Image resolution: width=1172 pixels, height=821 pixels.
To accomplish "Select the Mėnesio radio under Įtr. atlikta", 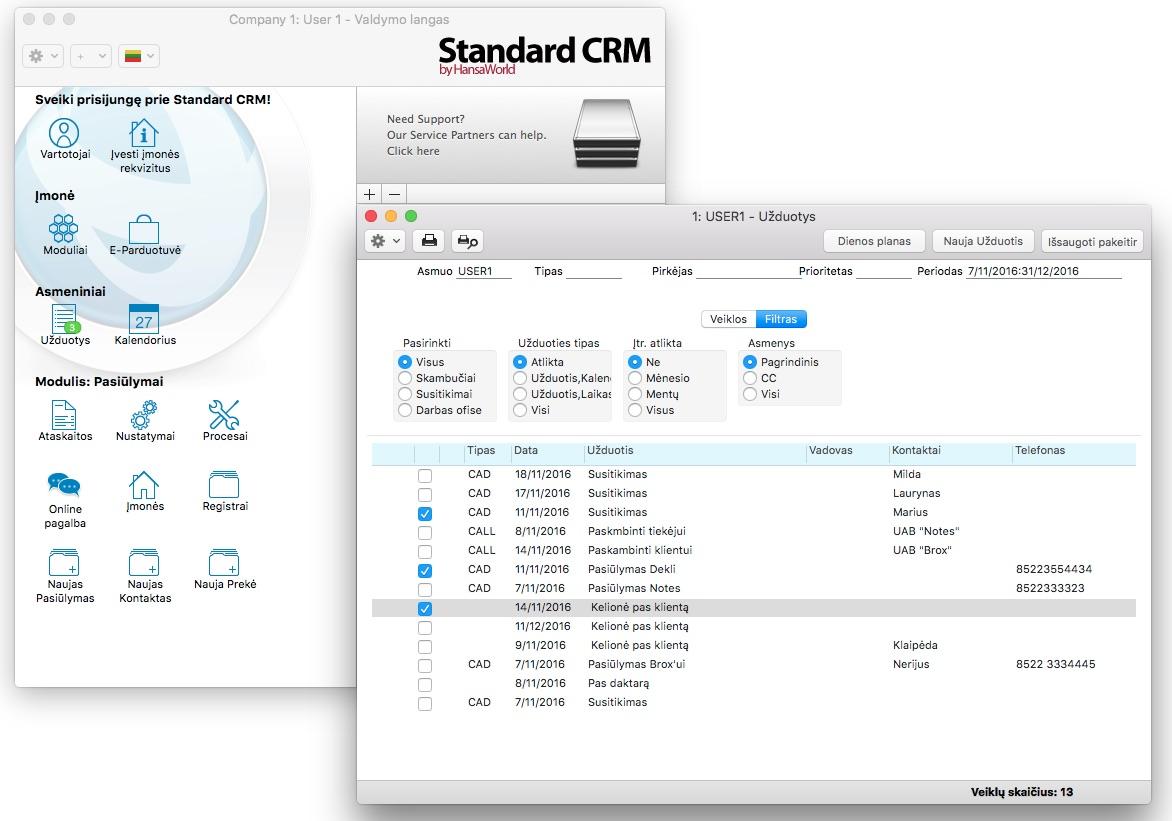I will coord(635,378).
